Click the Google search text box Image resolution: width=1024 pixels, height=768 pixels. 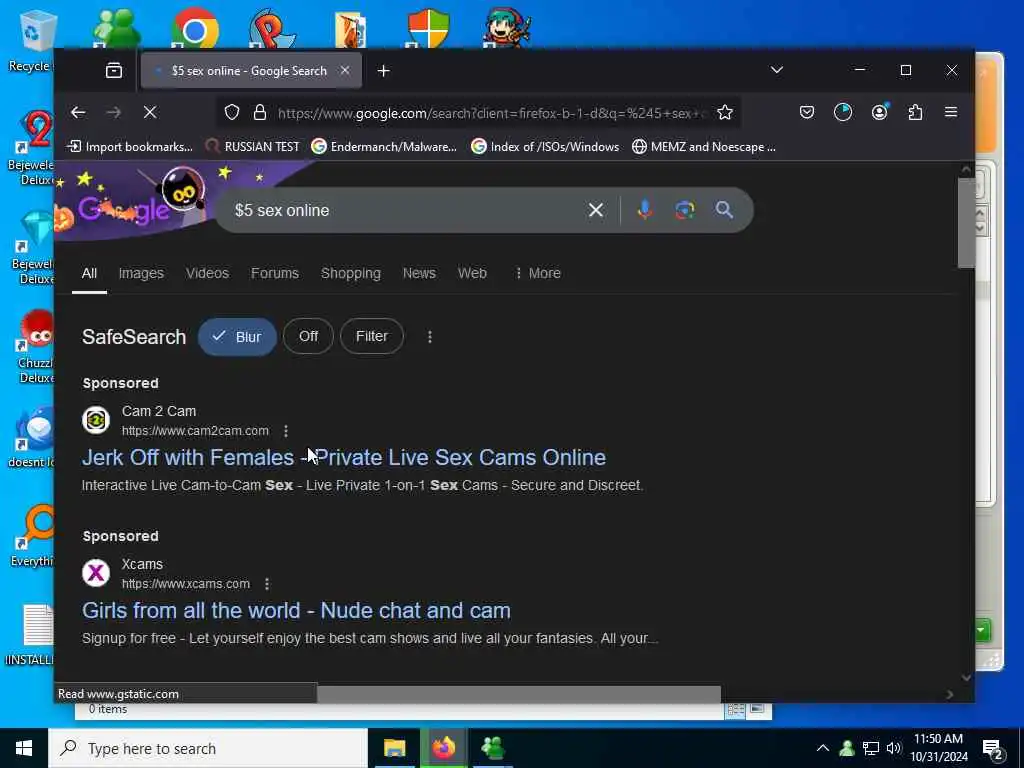[405, 210]
